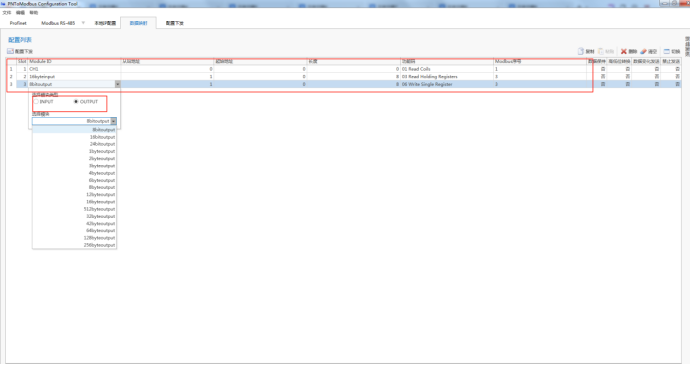This screenshot has height=365, width=691.
Task: Select the OUTPUT radio button
Action: point(76,101)
